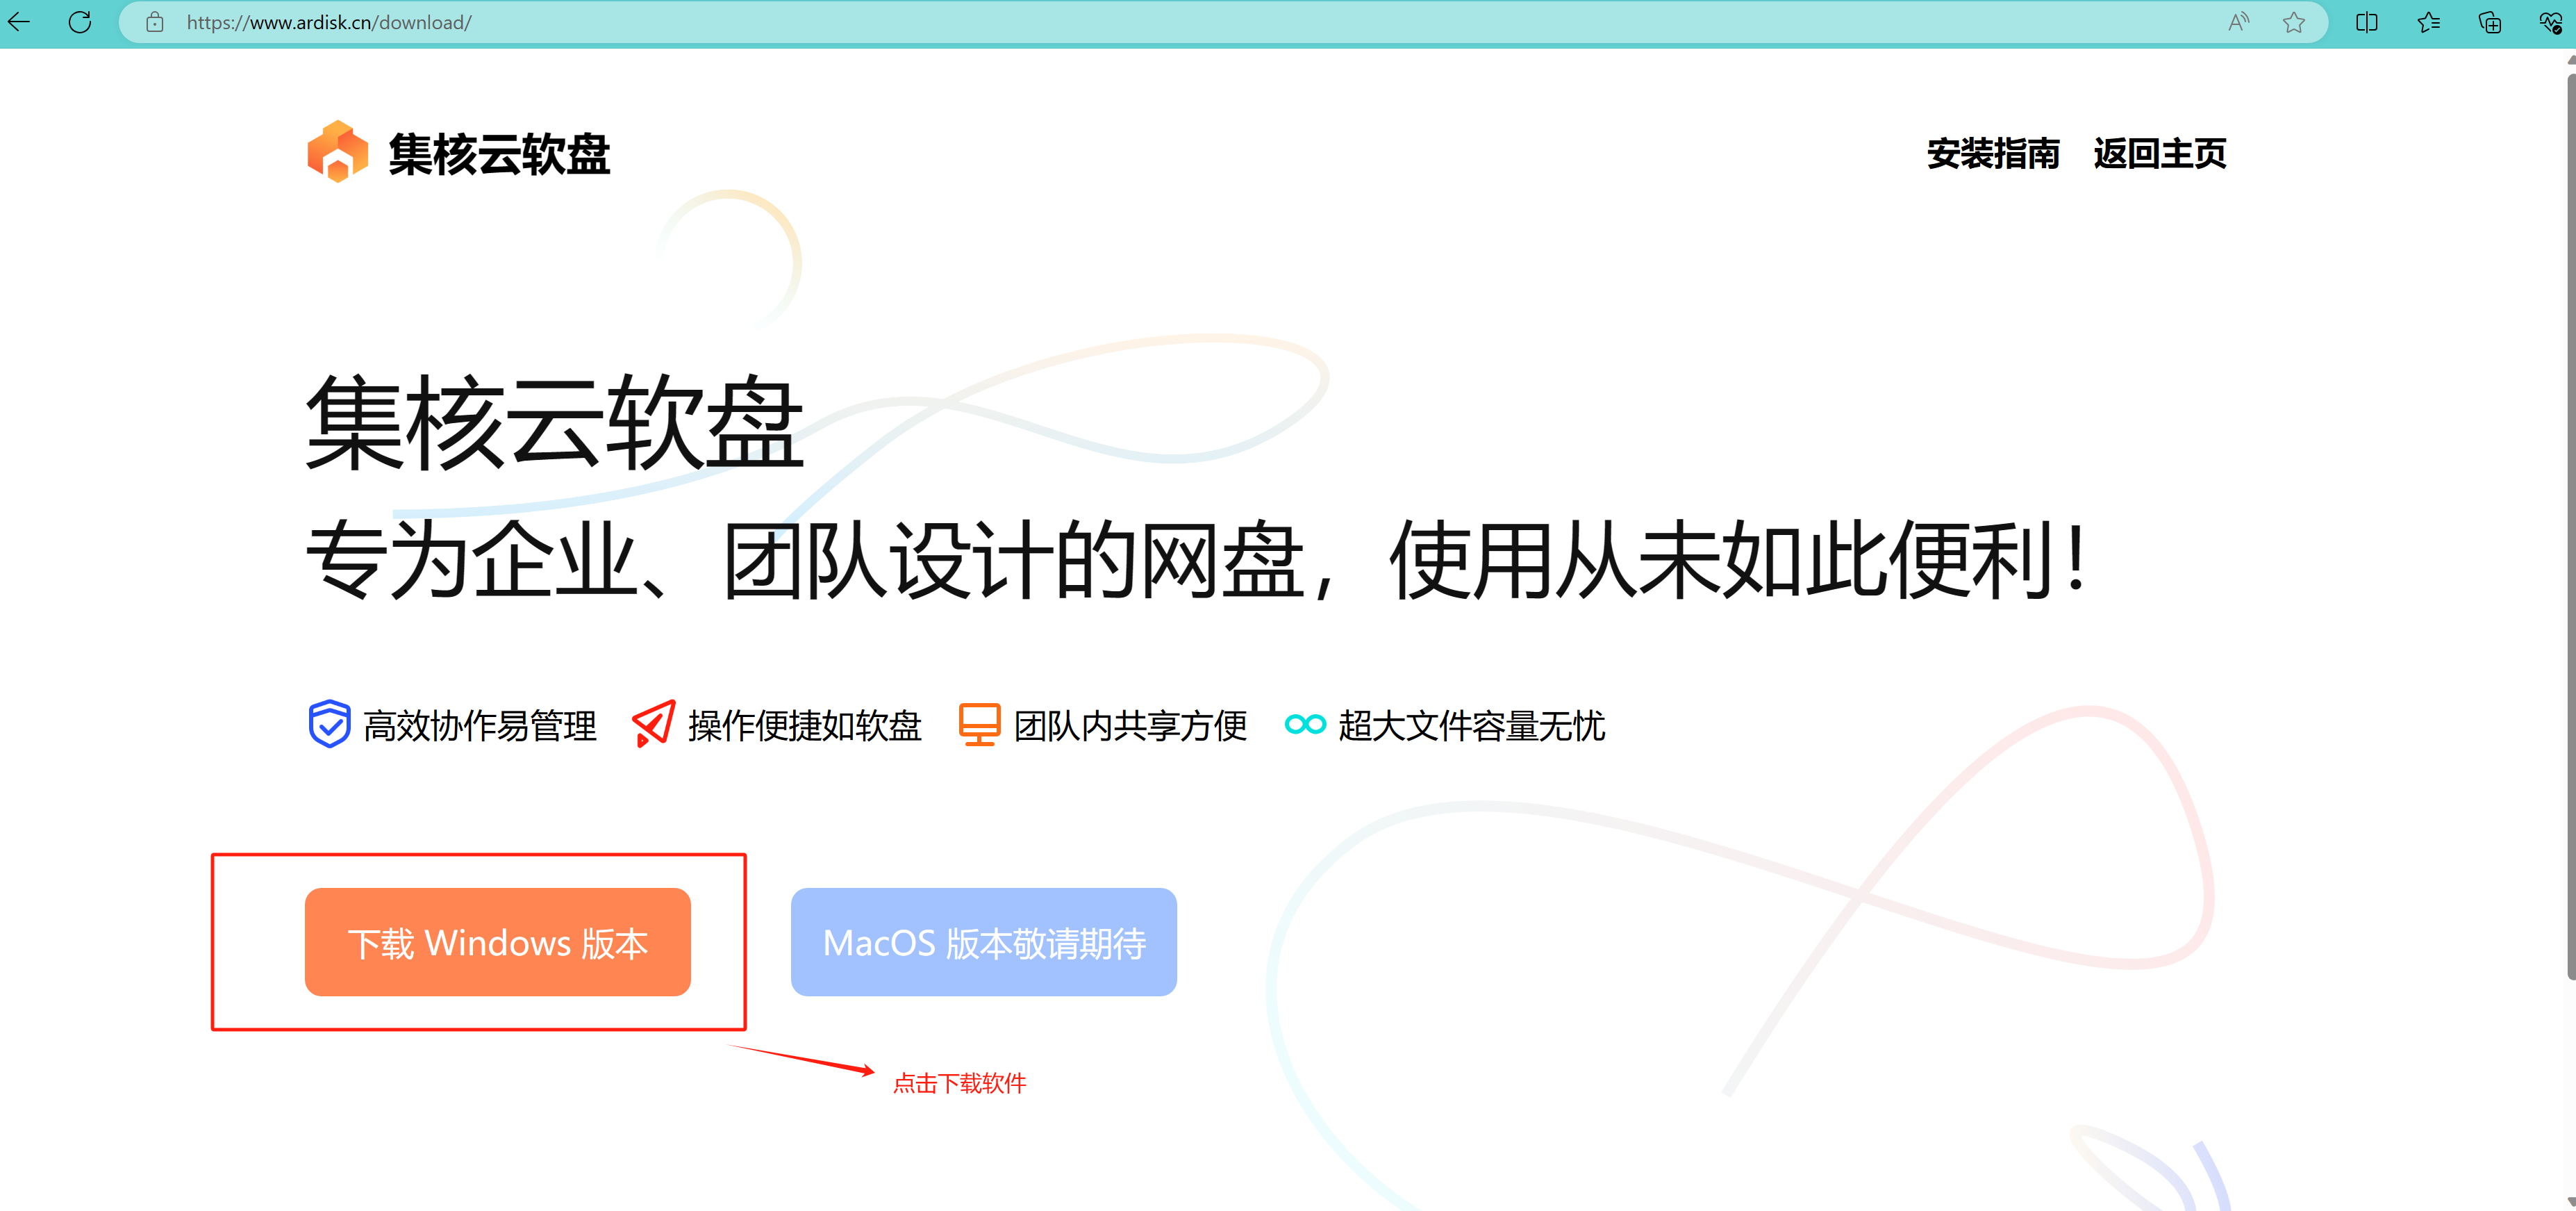This screenshot has width=2576, height=1211.
Task: Click the red paper plane icon
Action: coord(654,724)
